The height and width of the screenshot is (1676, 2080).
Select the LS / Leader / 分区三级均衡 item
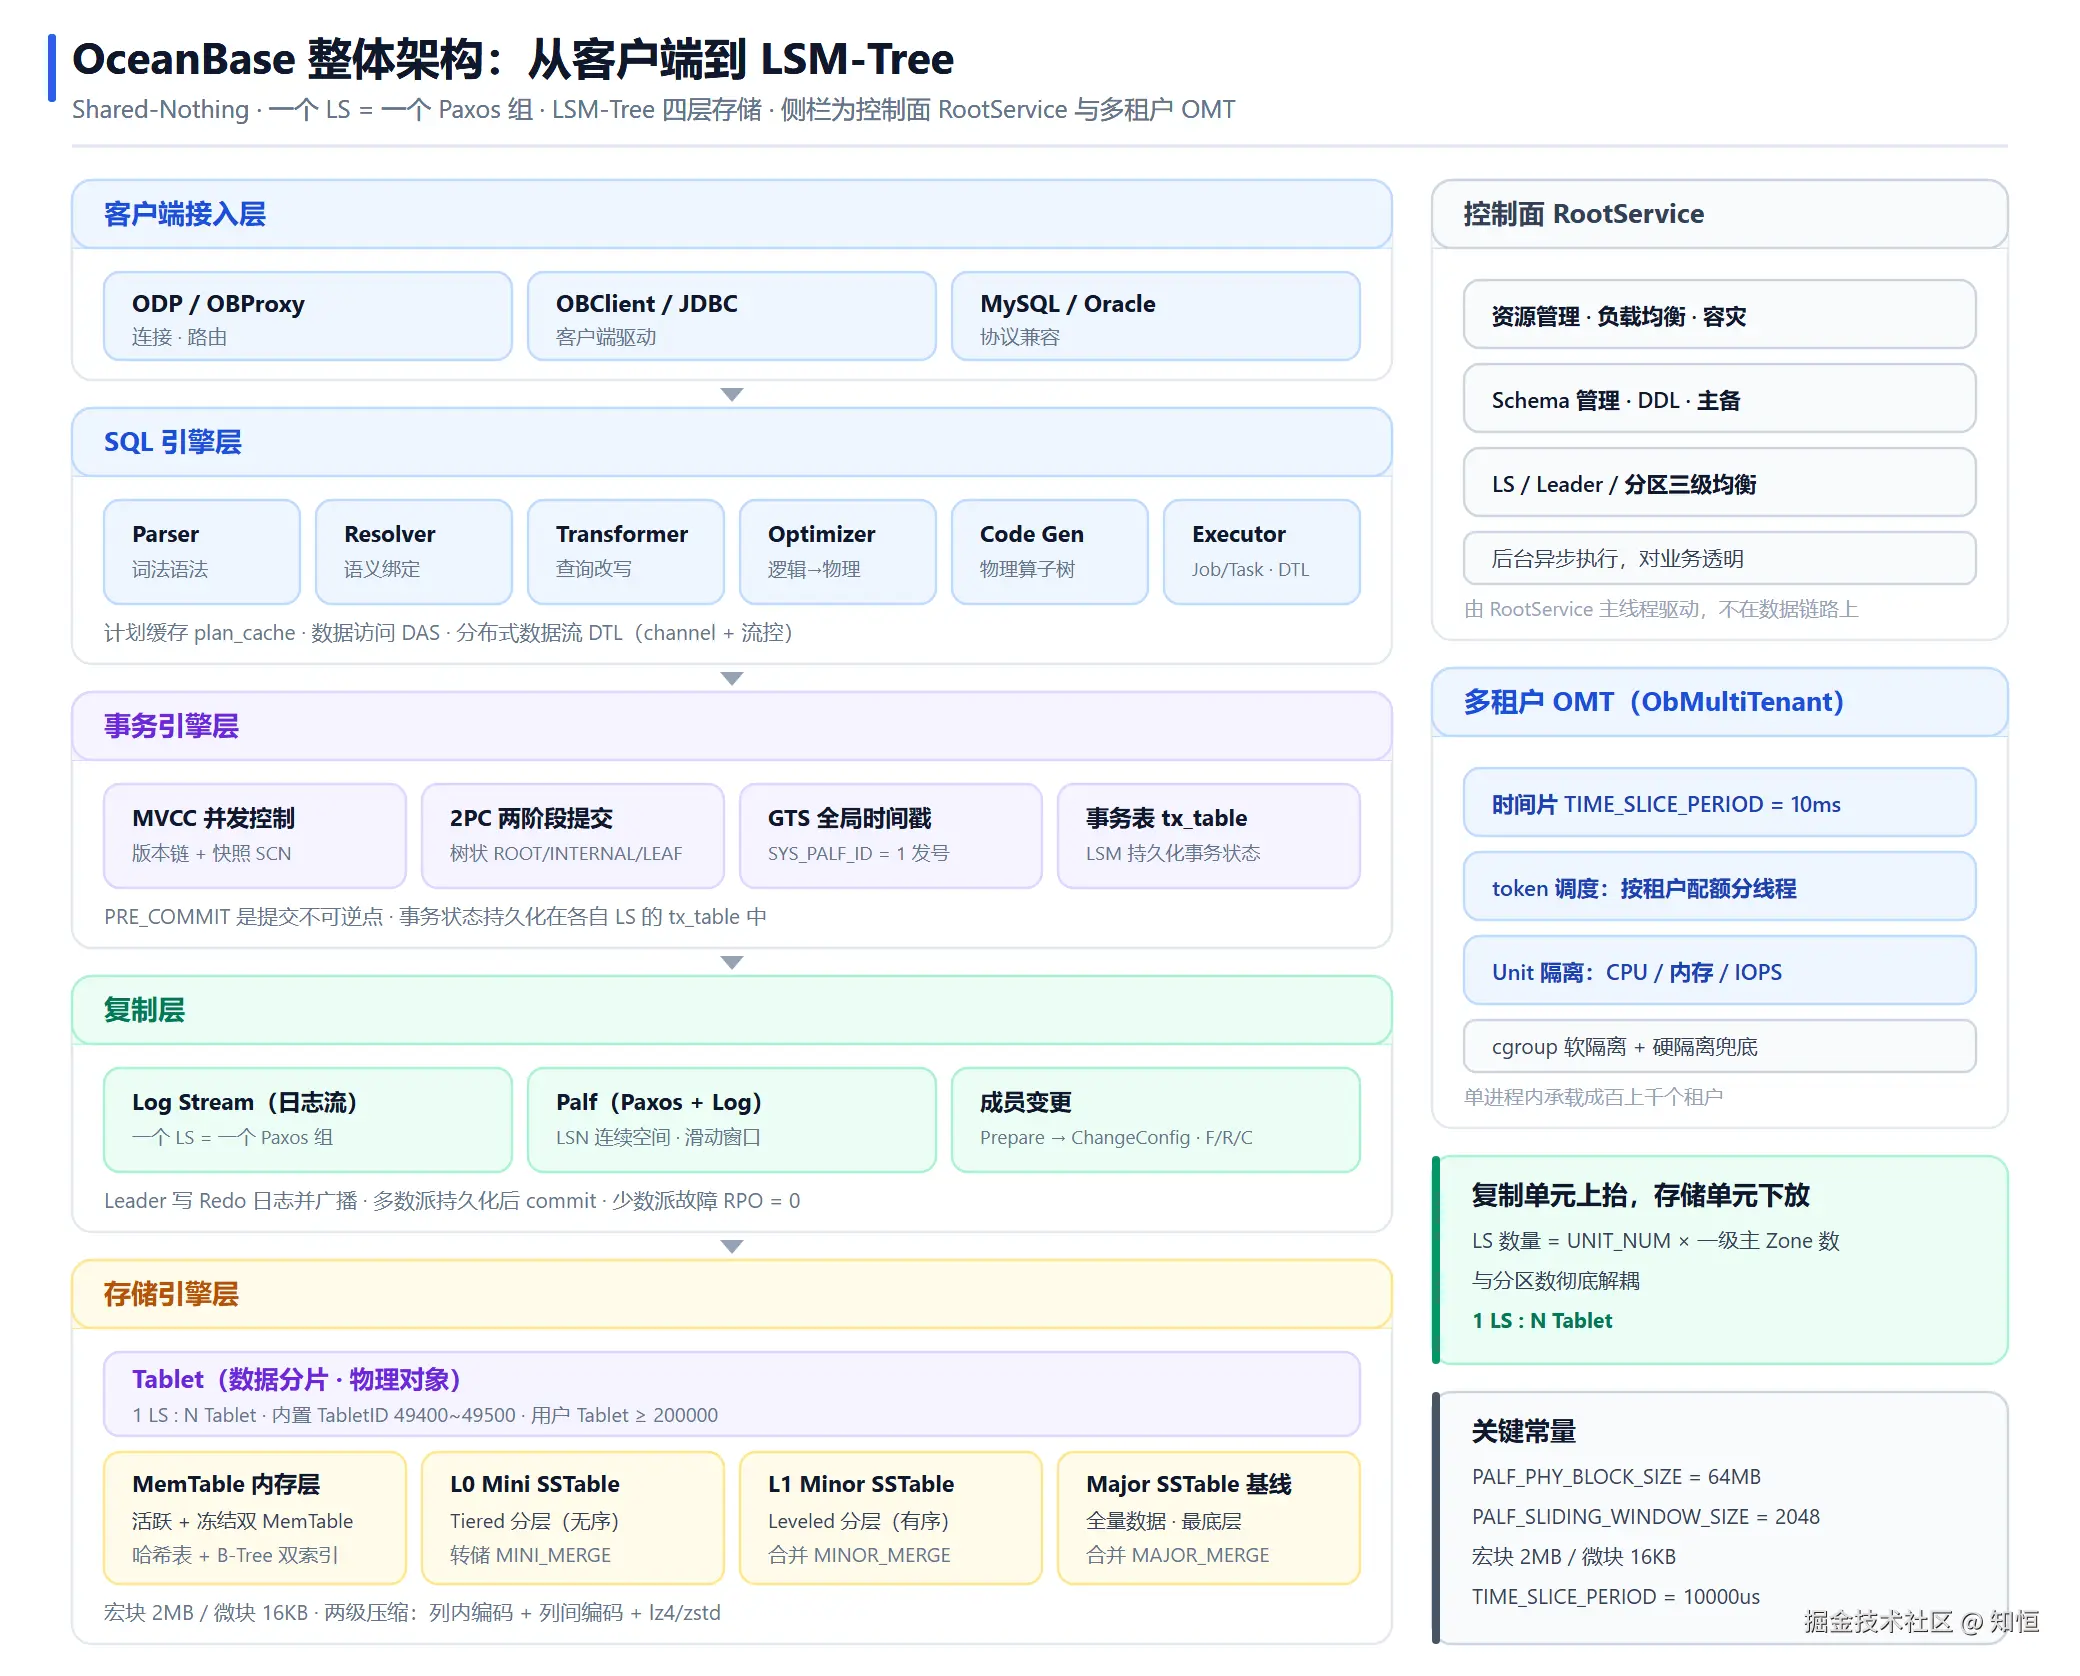click(x=1720, y=484)
